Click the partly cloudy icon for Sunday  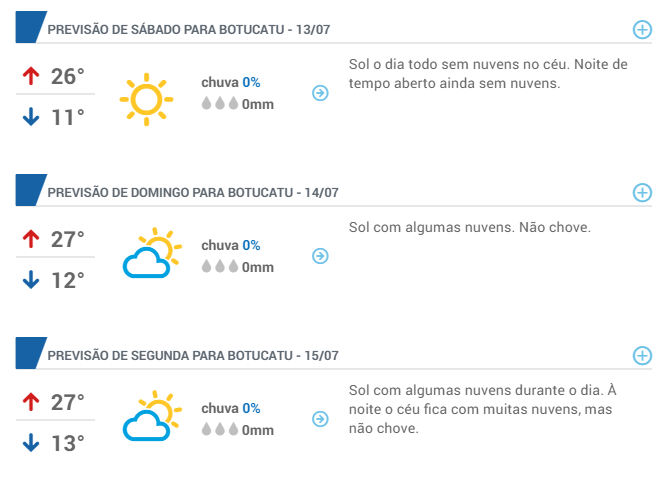click(152, 253)
